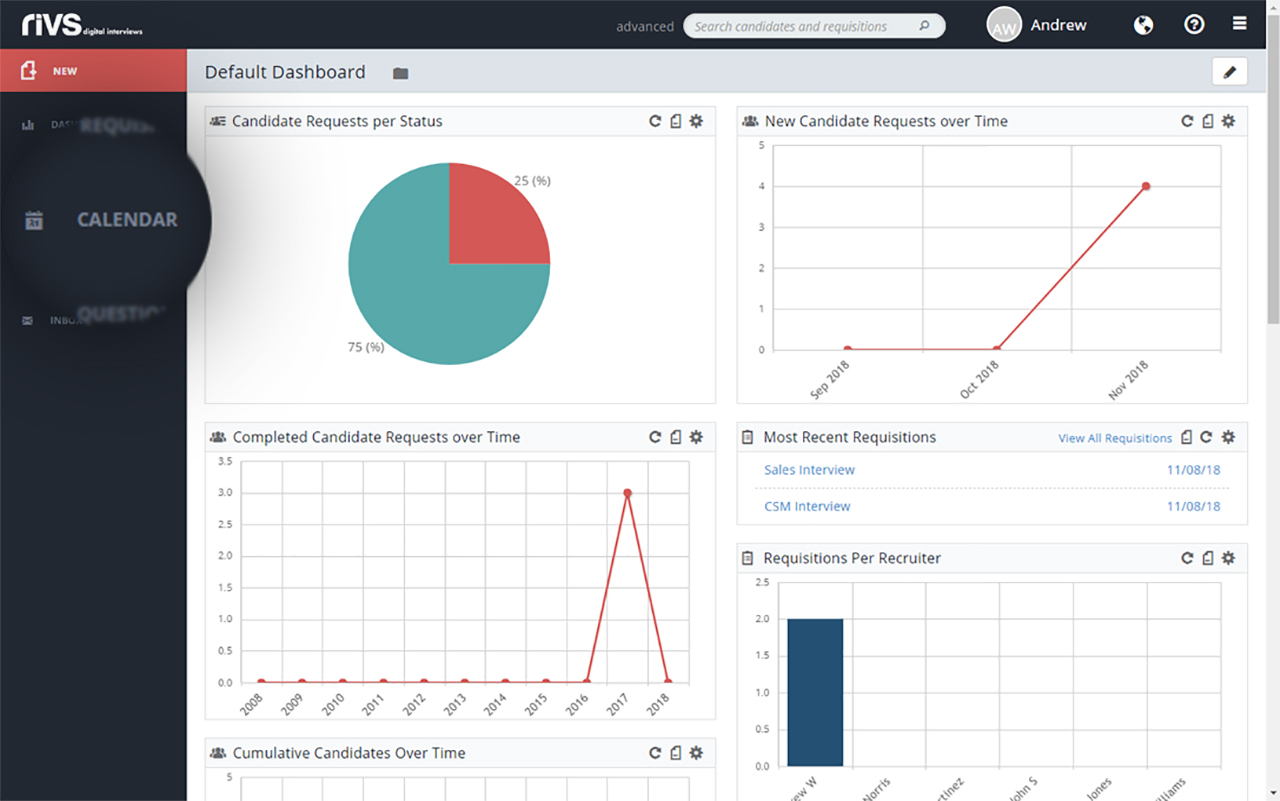Open settings of Requisitions Per Recruiter widget
The image size is (1280, 801).
pyautogui.click(x=1228, y=558)
